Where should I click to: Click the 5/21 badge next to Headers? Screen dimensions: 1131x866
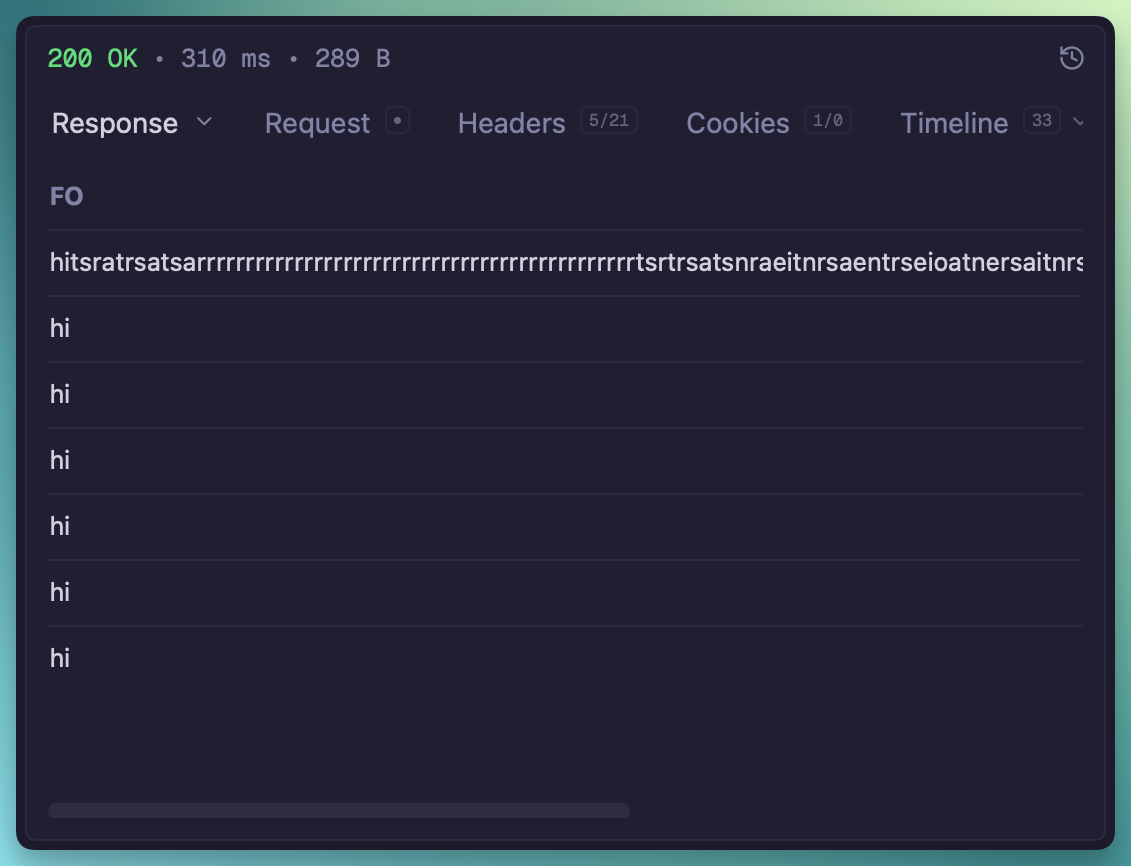coord(608,122)
